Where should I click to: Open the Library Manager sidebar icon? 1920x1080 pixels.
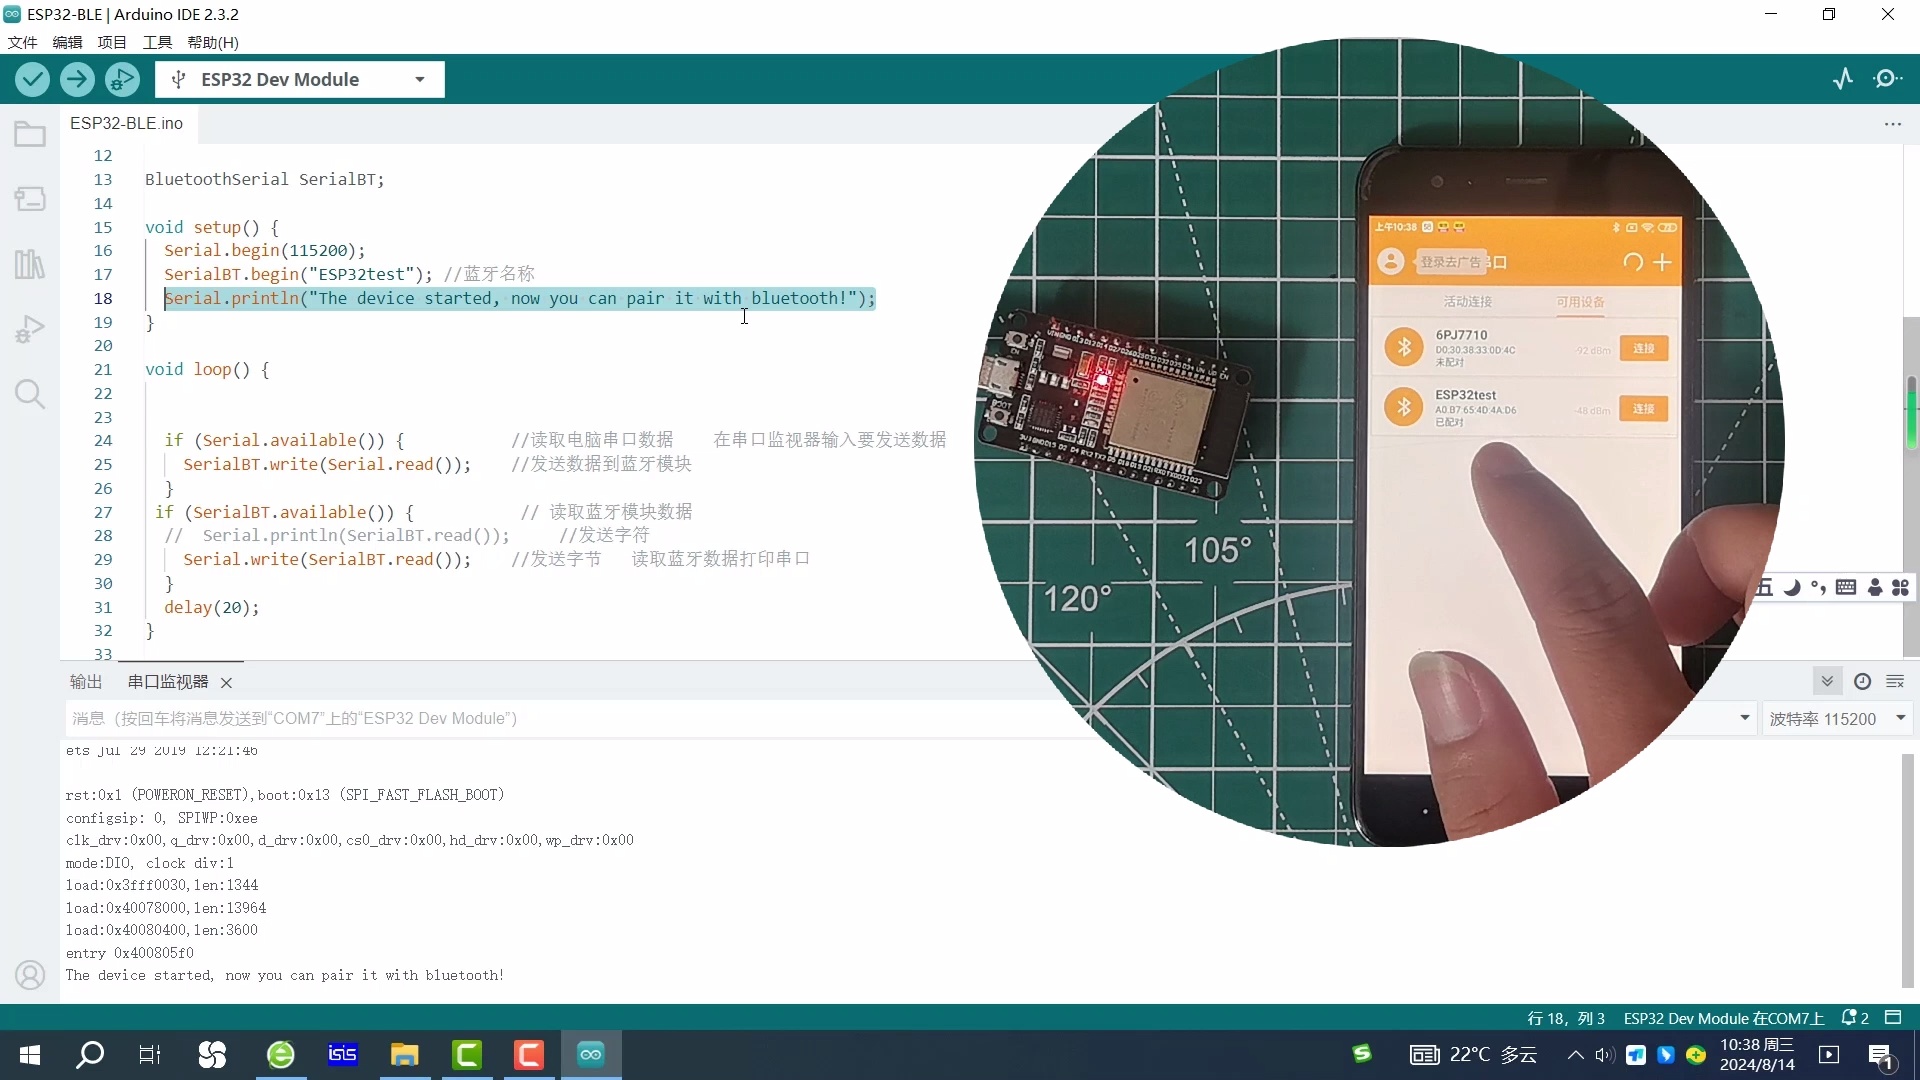click(29, 264)
